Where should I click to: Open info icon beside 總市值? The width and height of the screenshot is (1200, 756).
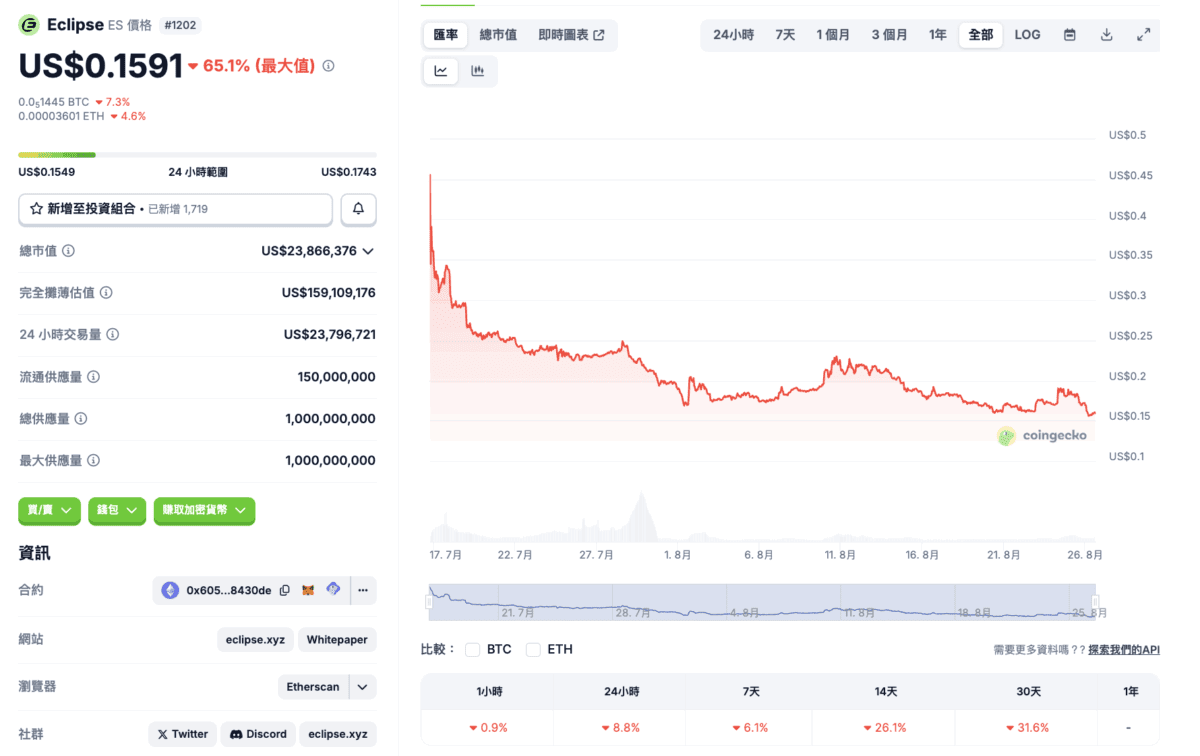pyautogui.click(x=69, y=251)
